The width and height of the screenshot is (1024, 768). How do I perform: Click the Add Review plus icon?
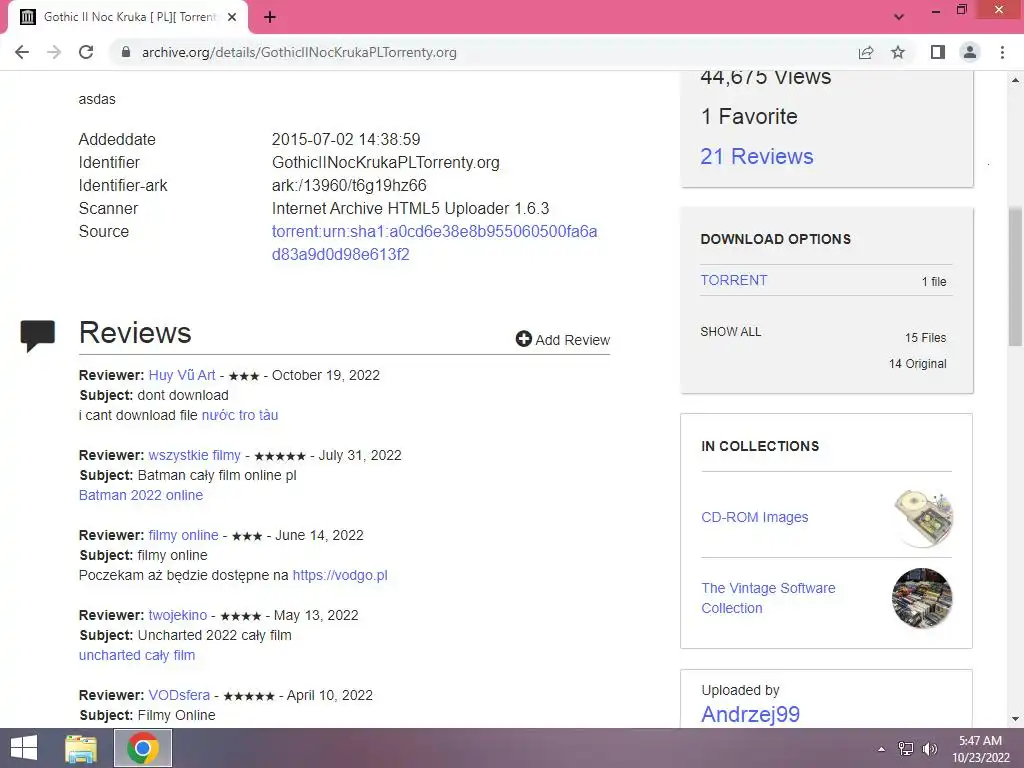point(523,338)
